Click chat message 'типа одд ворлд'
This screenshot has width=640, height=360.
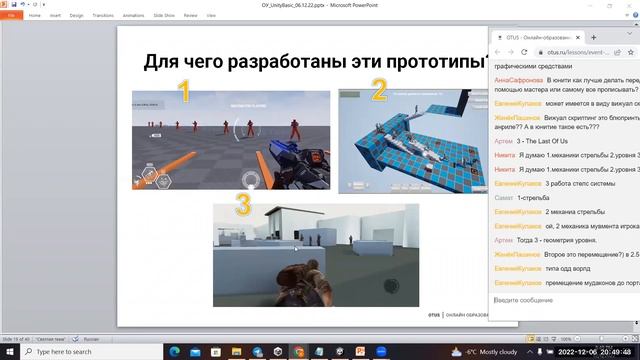point(568,269)
